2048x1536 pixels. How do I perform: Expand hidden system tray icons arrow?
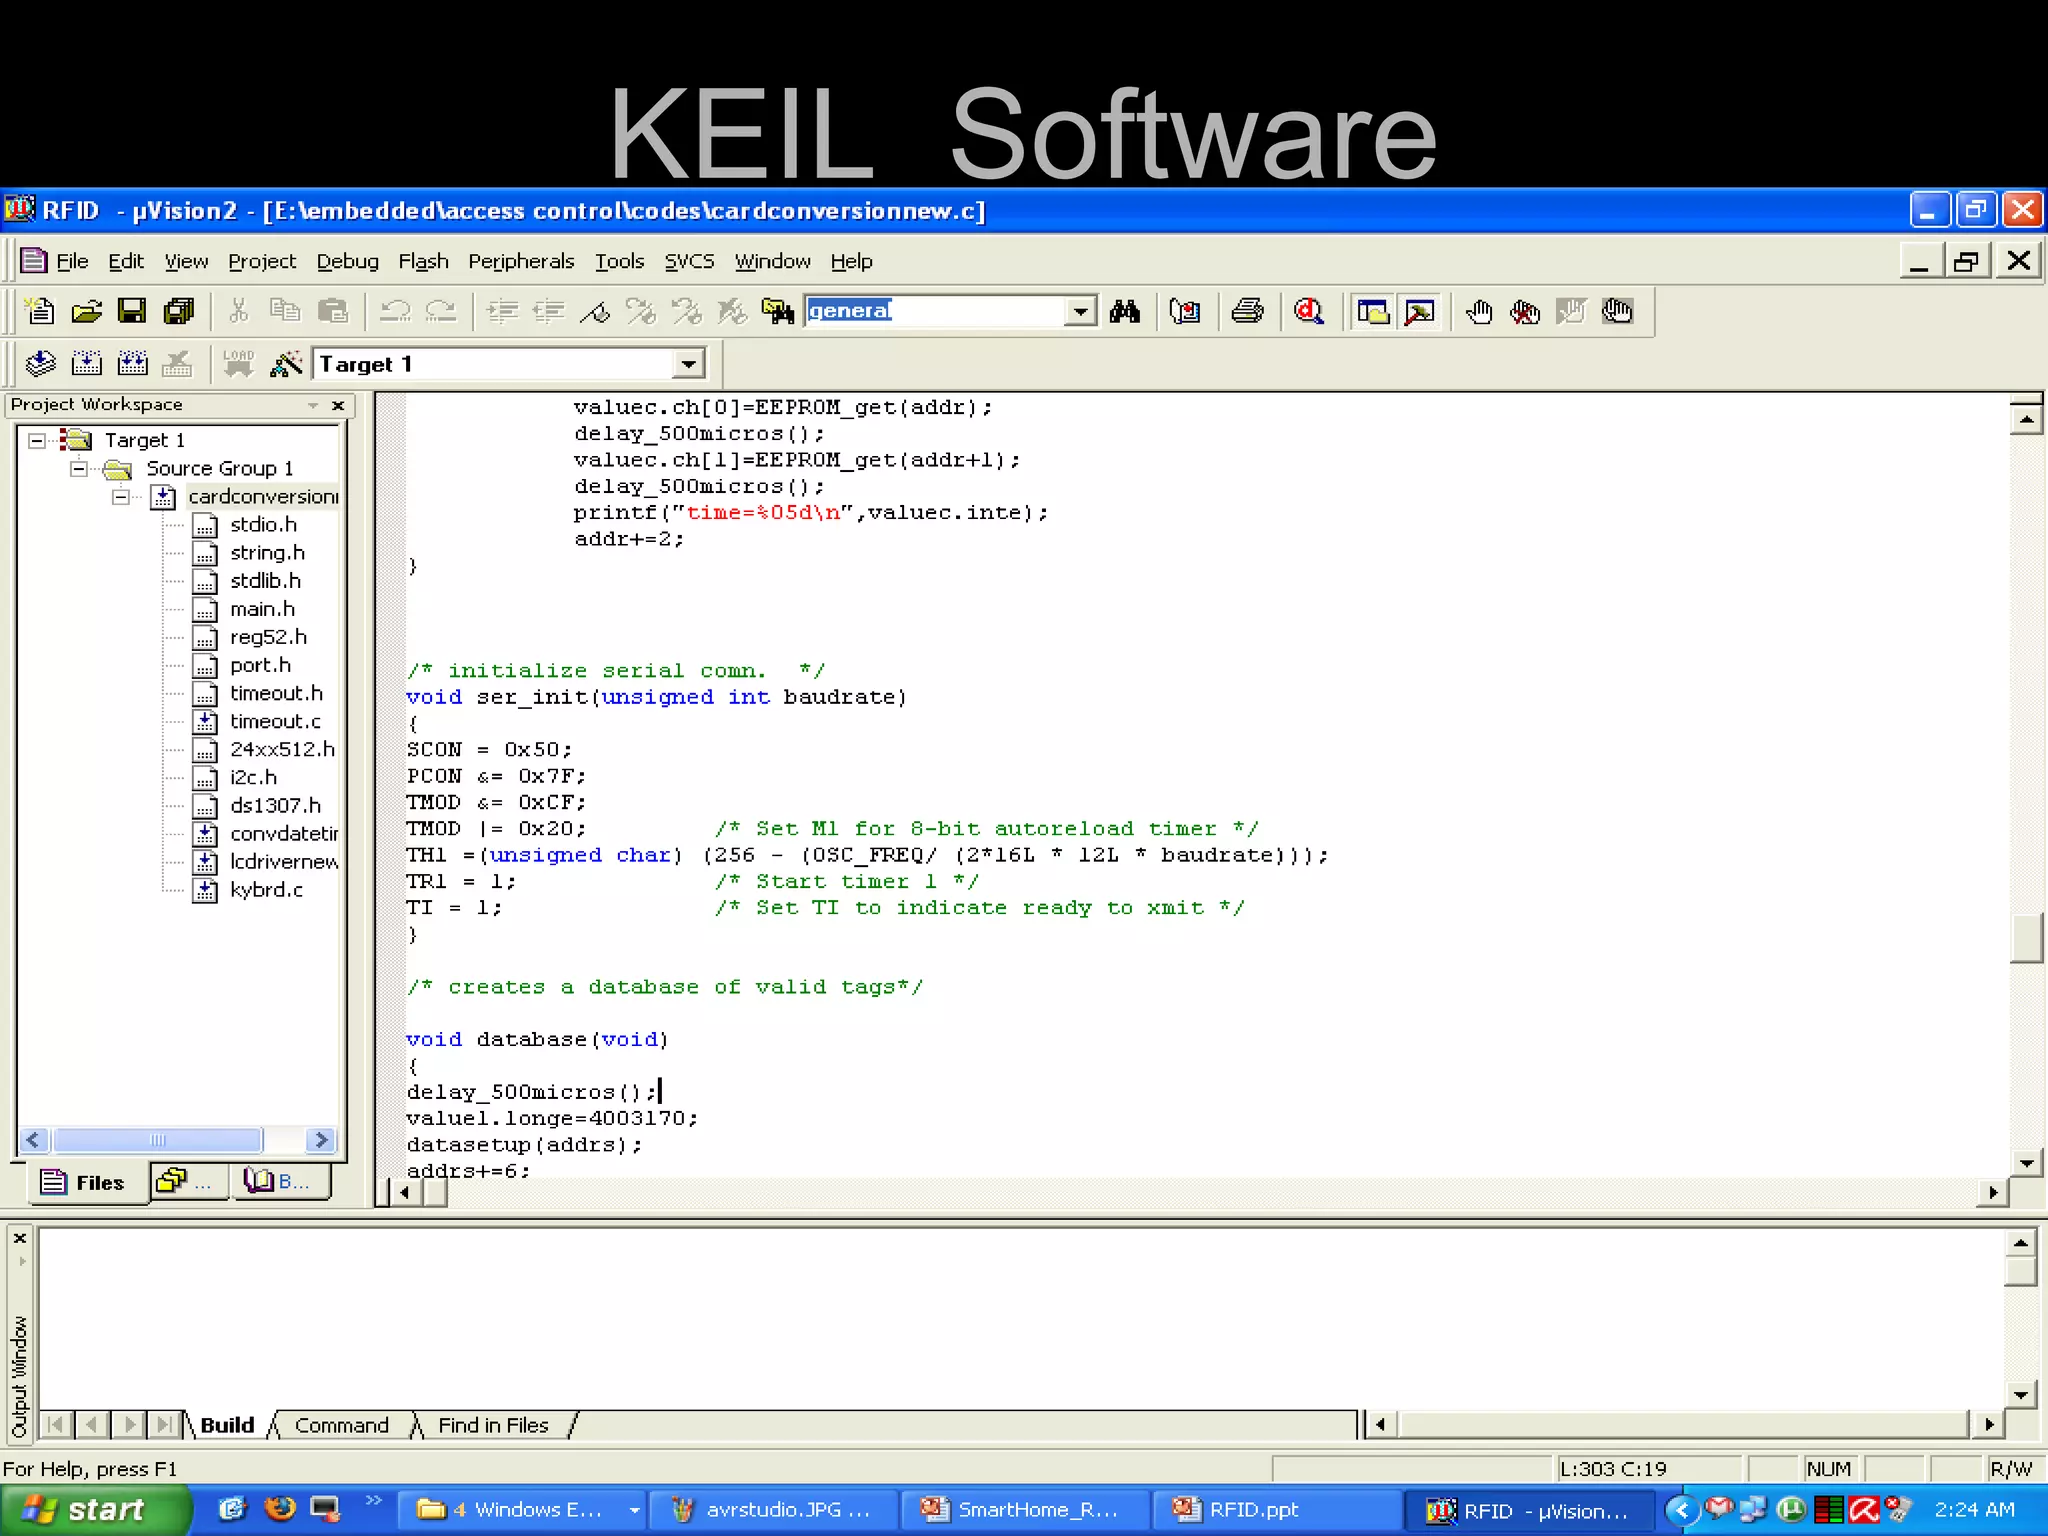click(x=1681, y=1510)
